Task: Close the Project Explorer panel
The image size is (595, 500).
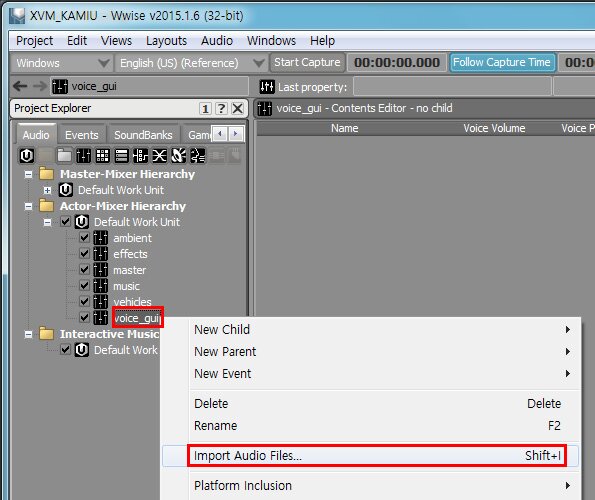Action: (238, 109)
